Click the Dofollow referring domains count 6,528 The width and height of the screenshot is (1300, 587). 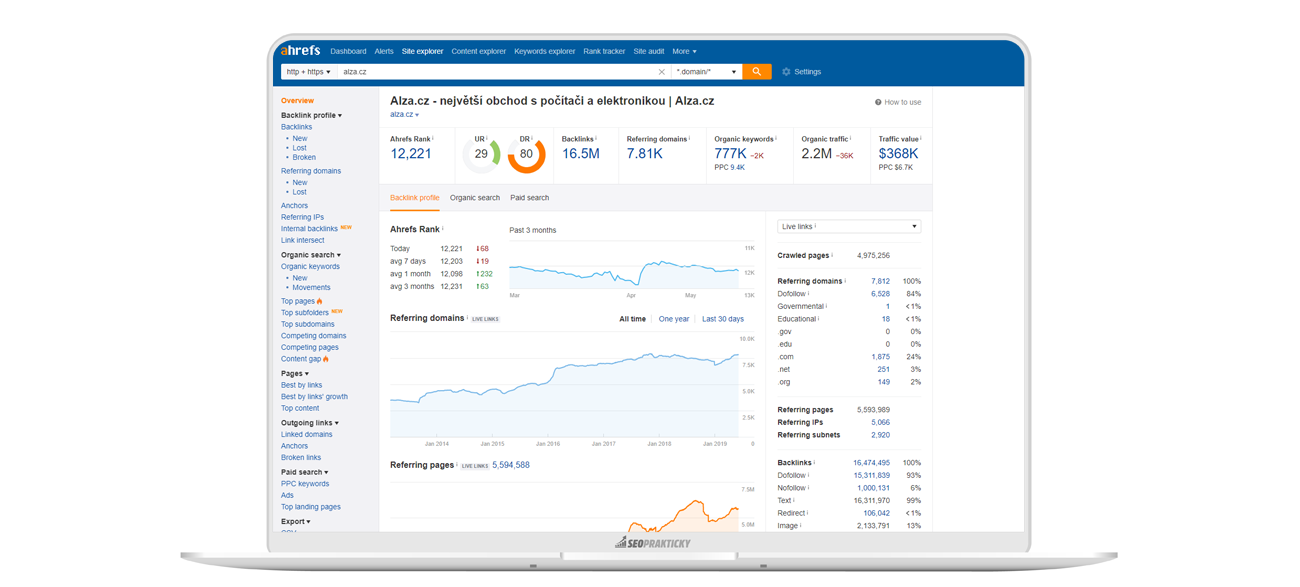click(880, 294)
